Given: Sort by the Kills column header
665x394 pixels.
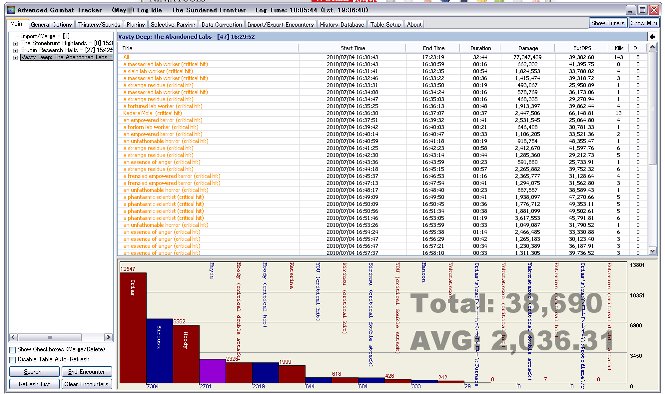Looking at the screenshot, I should click(x=618, y=48).
